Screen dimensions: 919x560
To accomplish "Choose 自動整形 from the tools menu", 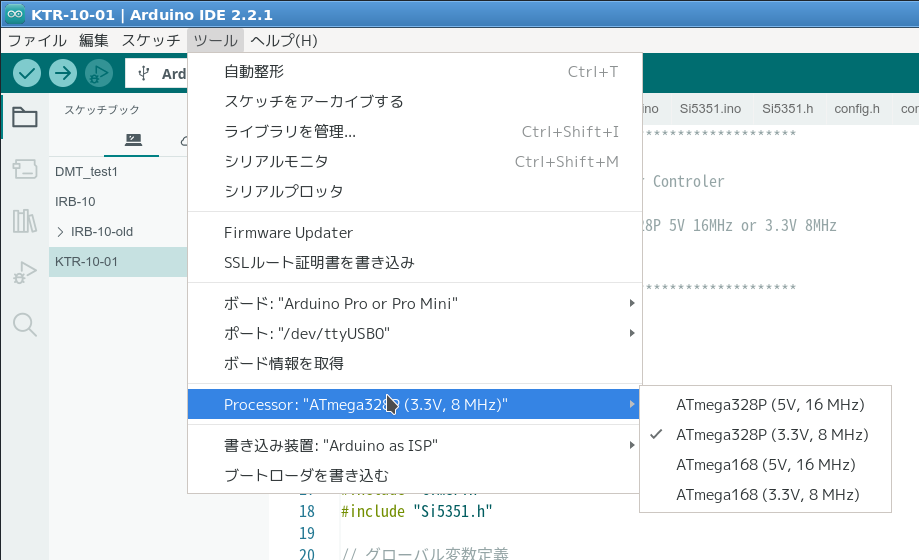I will (x=415, y=72).
